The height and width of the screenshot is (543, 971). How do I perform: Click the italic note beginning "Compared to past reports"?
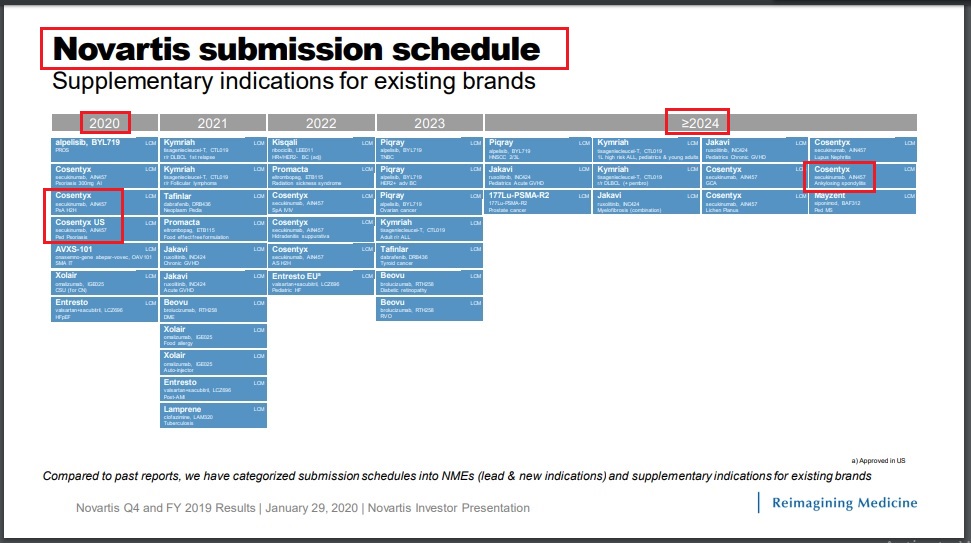pos(457,476)
